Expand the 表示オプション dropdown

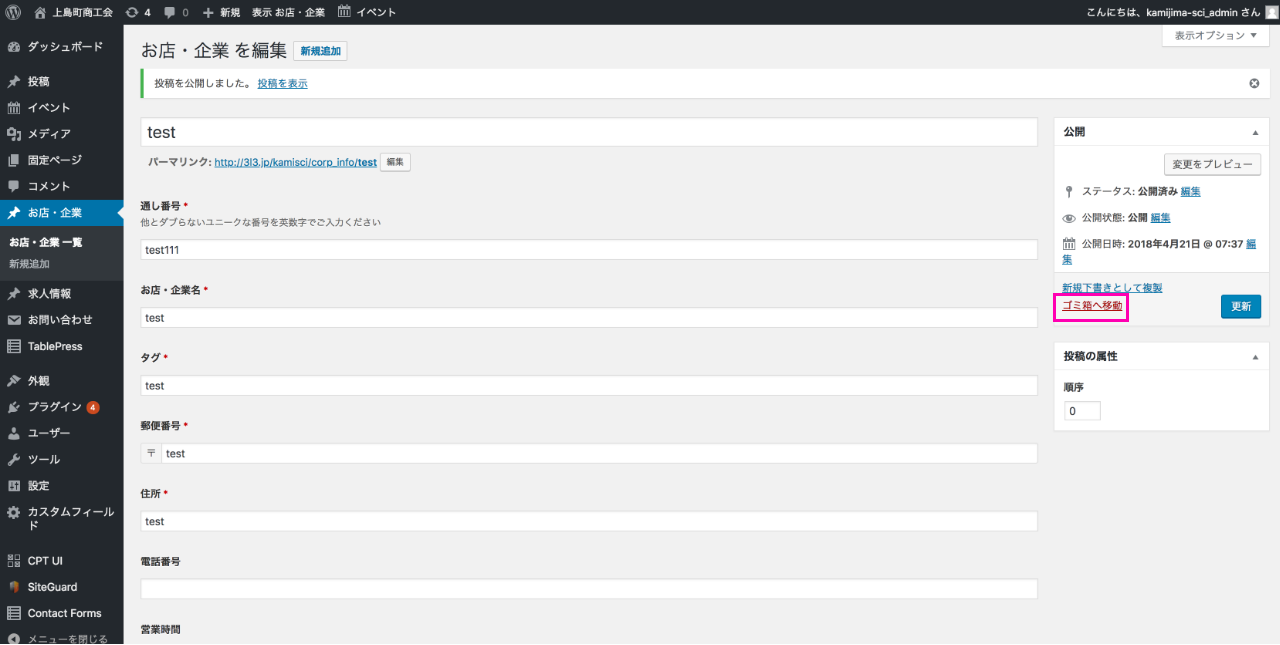point(1215,35)
